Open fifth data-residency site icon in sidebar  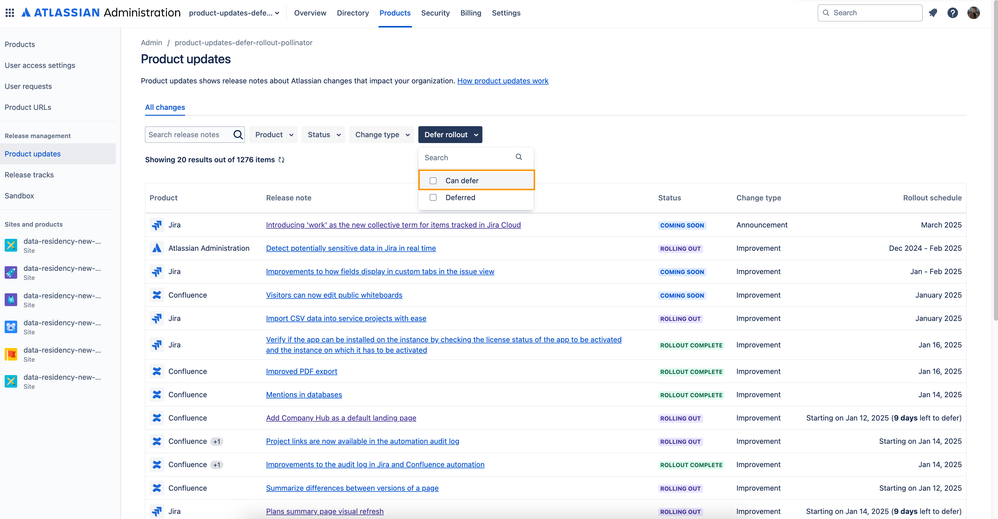tap(11, 354)
